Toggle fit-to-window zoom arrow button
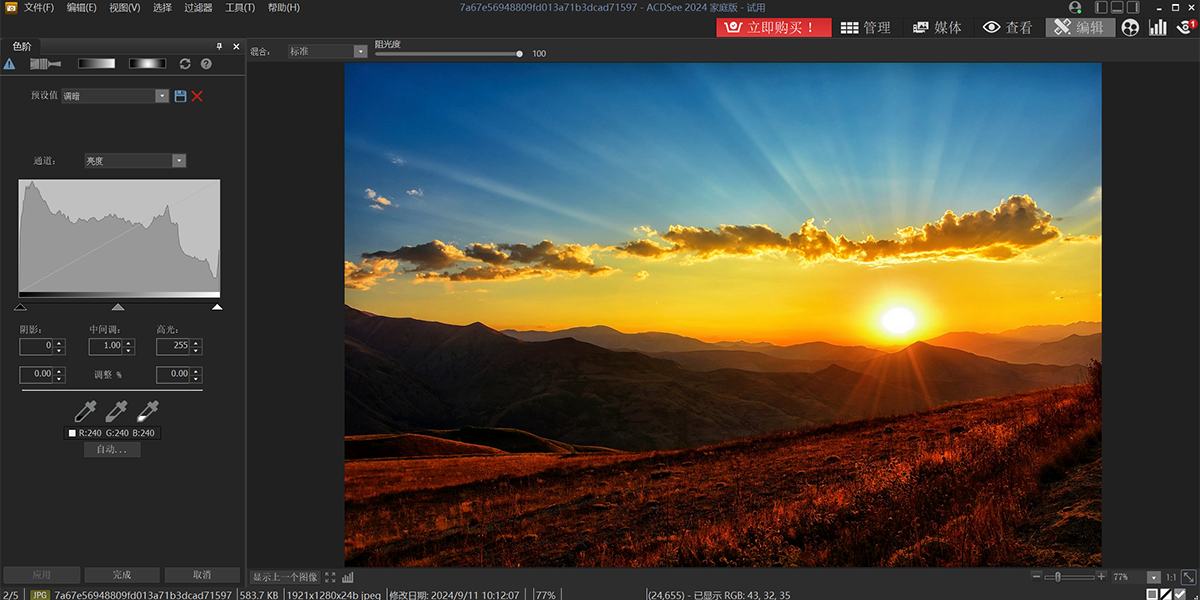 click(x=1188, y=577)
